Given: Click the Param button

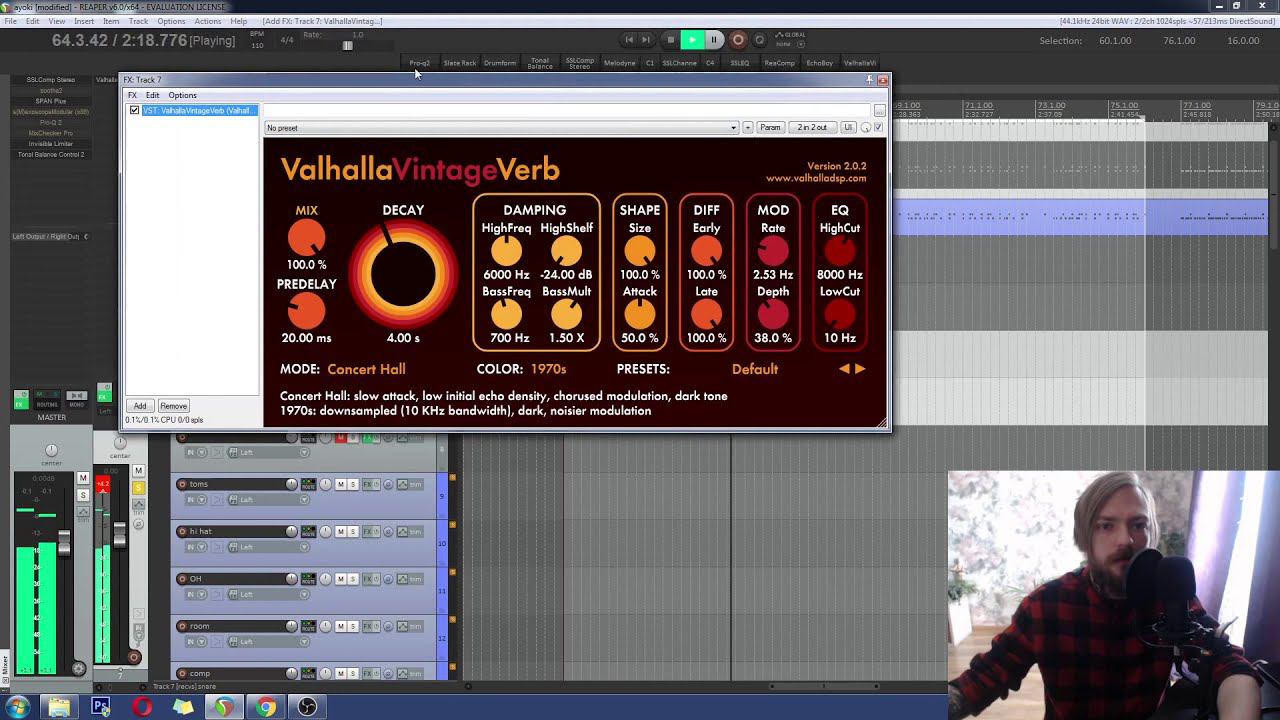Looking at the screenshot, I should (770, 128).
